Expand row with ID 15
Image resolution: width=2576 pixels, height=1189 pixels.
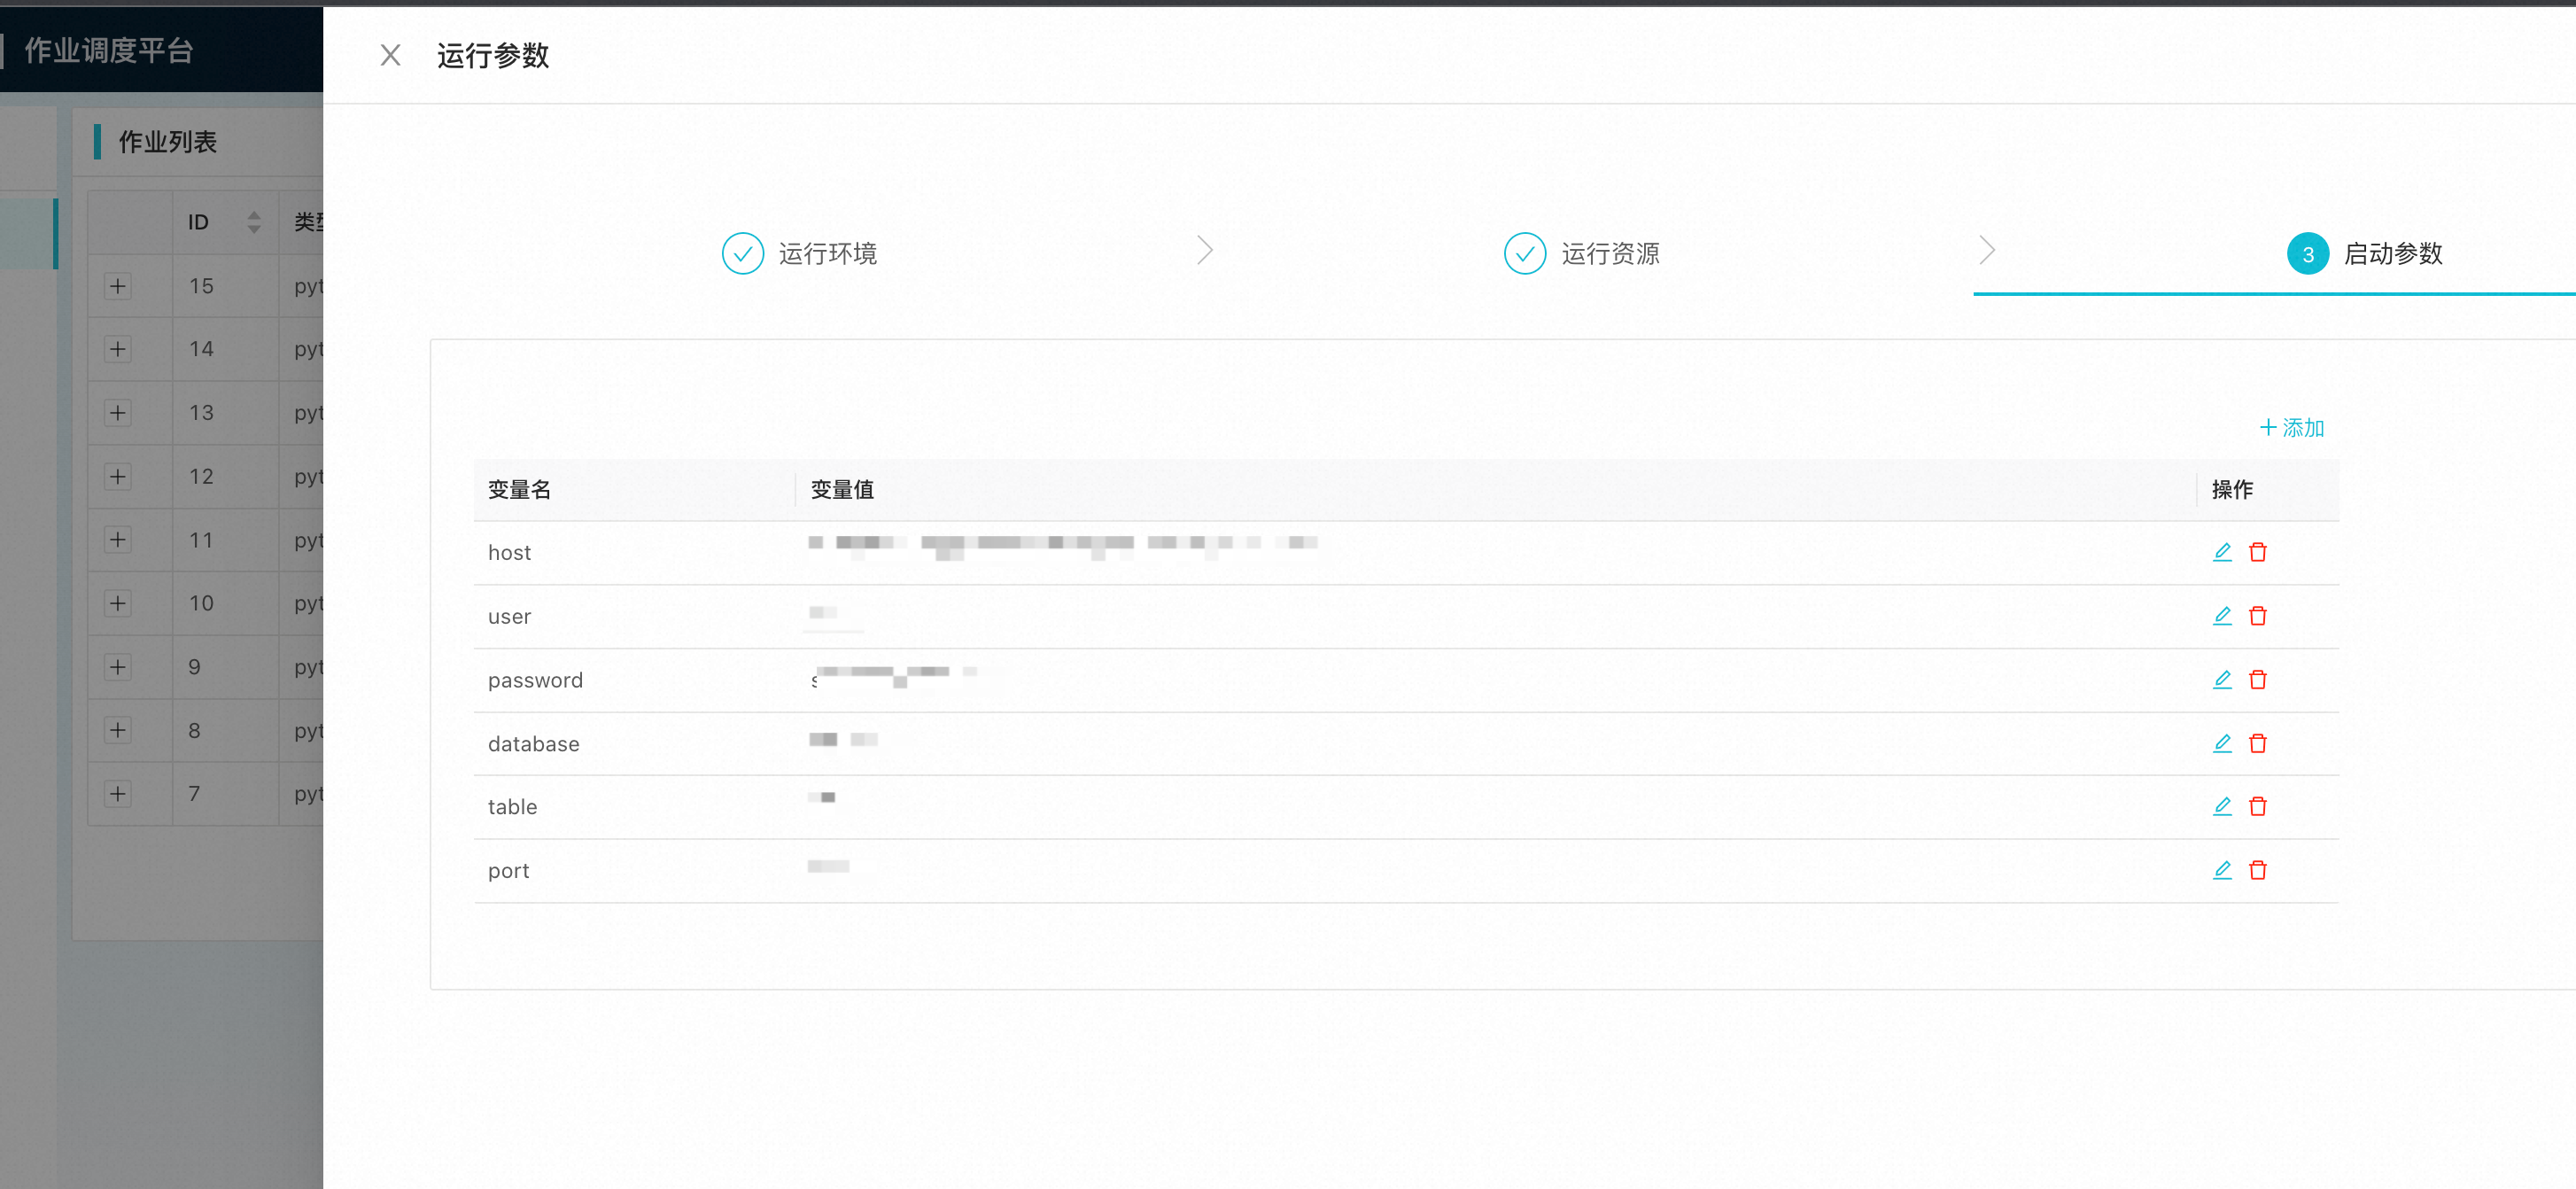[118, 286]
